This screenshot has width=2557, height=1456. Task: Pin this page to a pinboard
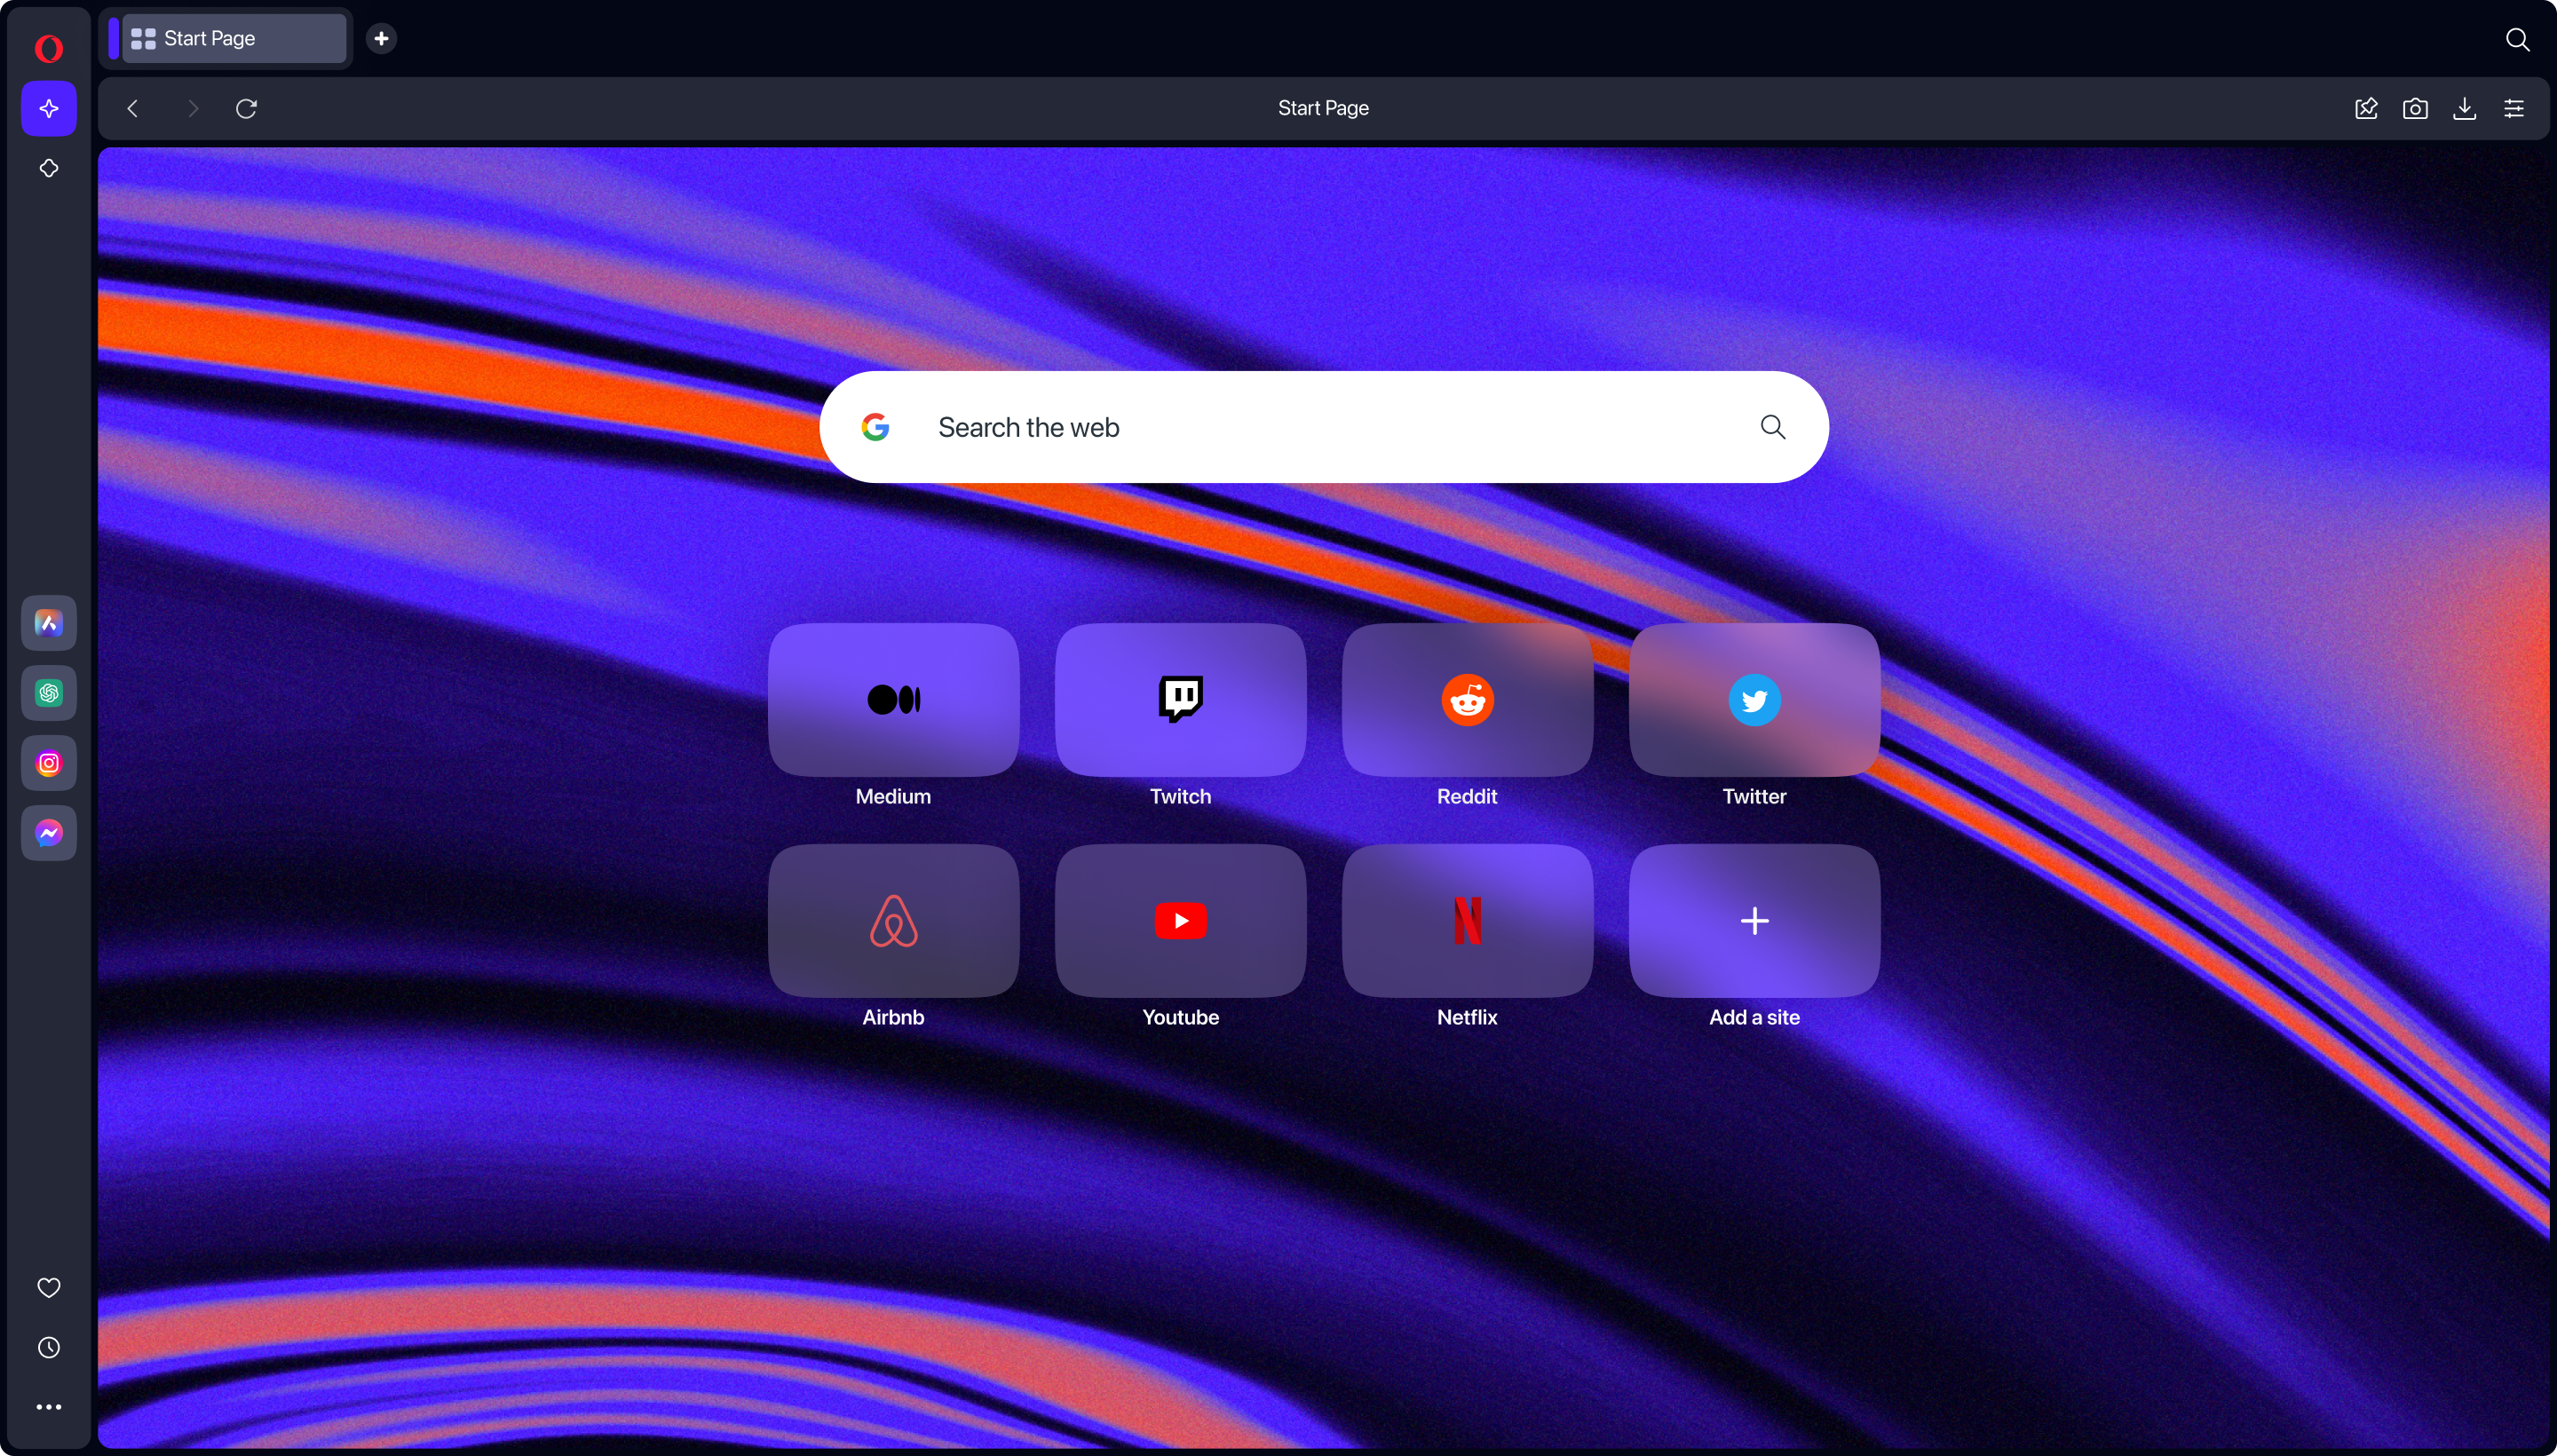[2366, 108]
